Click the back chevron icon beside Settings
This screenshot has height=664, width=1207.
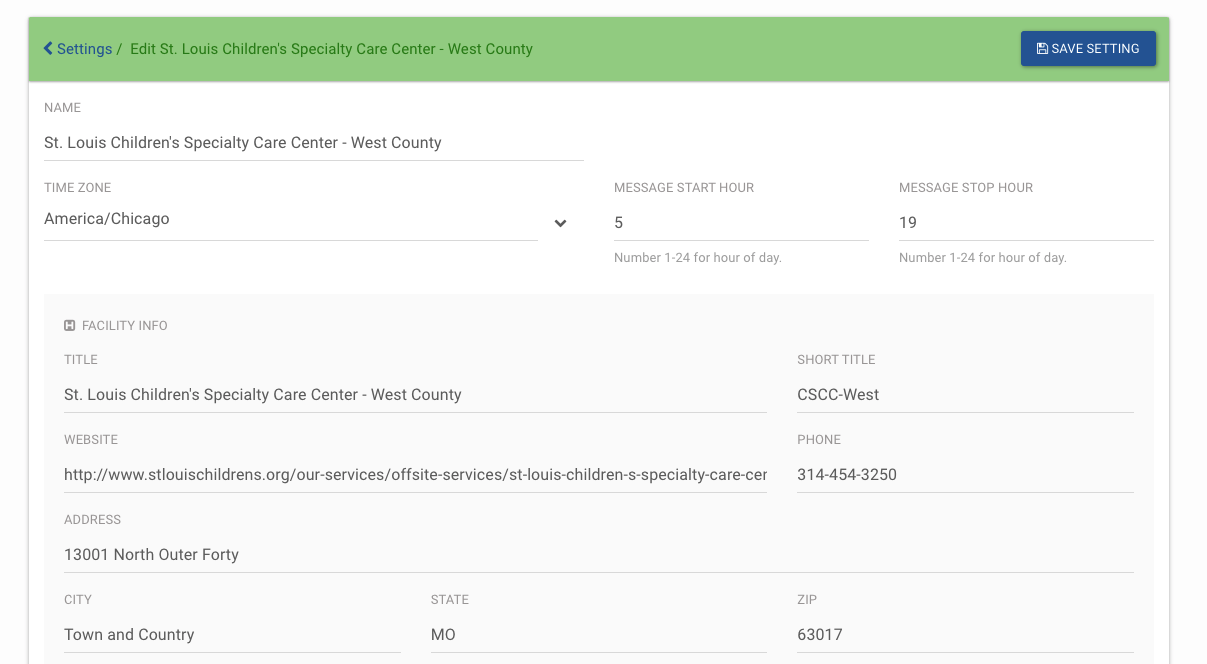tap(48, 49)
